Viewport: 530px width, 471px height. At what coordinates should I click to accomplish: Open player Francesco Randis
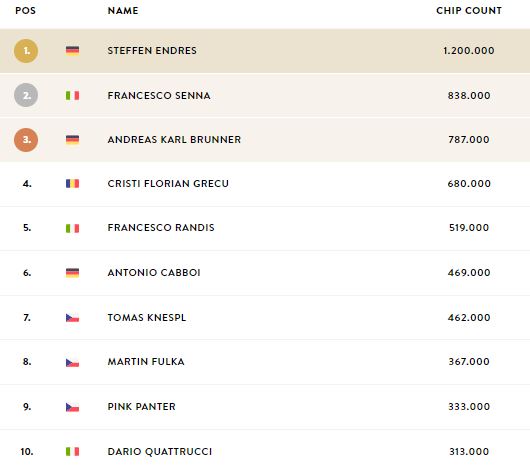click(x=161, y=228)
